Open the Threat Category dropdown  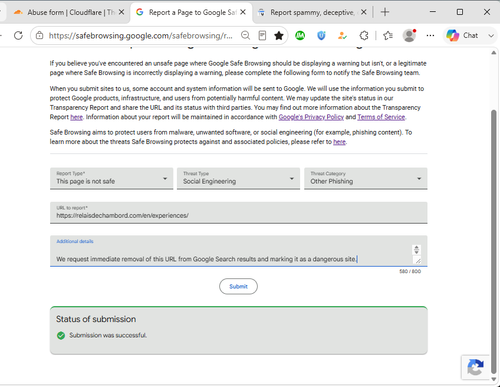(366, 178)
